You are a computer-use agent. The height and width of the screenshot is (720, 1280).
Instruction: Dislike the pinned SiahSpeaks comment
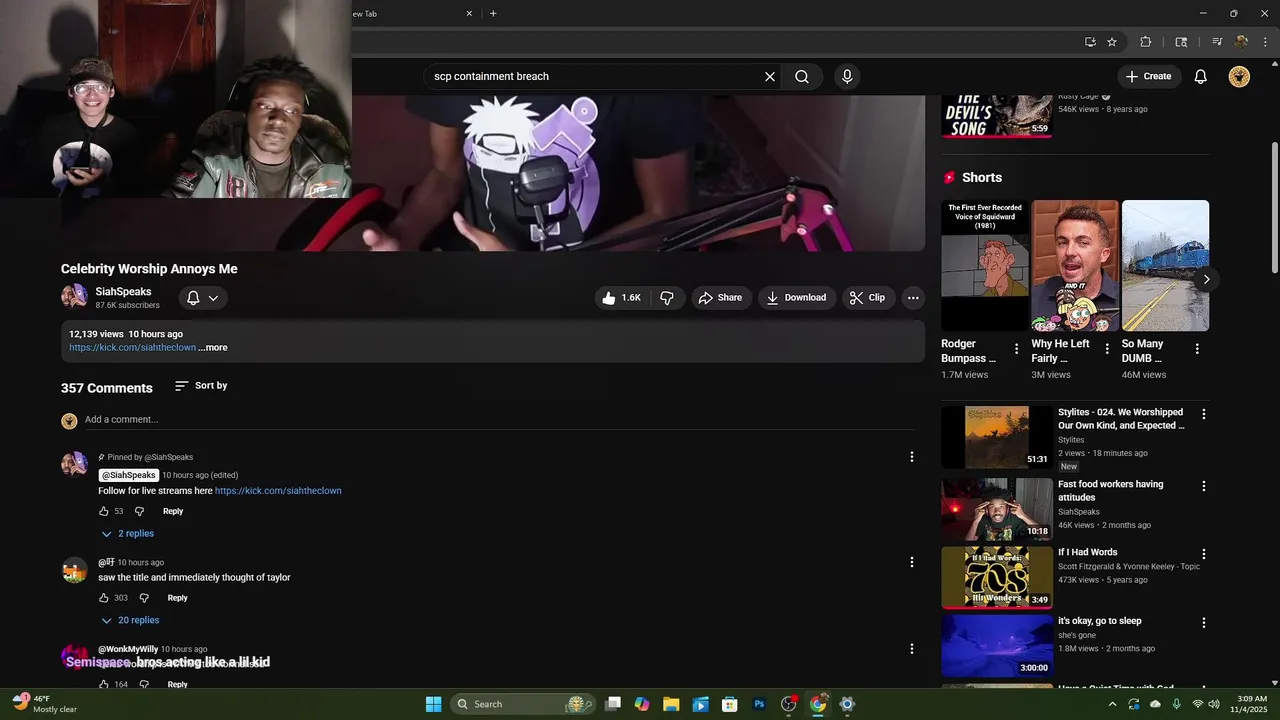(x=139, y=511)
